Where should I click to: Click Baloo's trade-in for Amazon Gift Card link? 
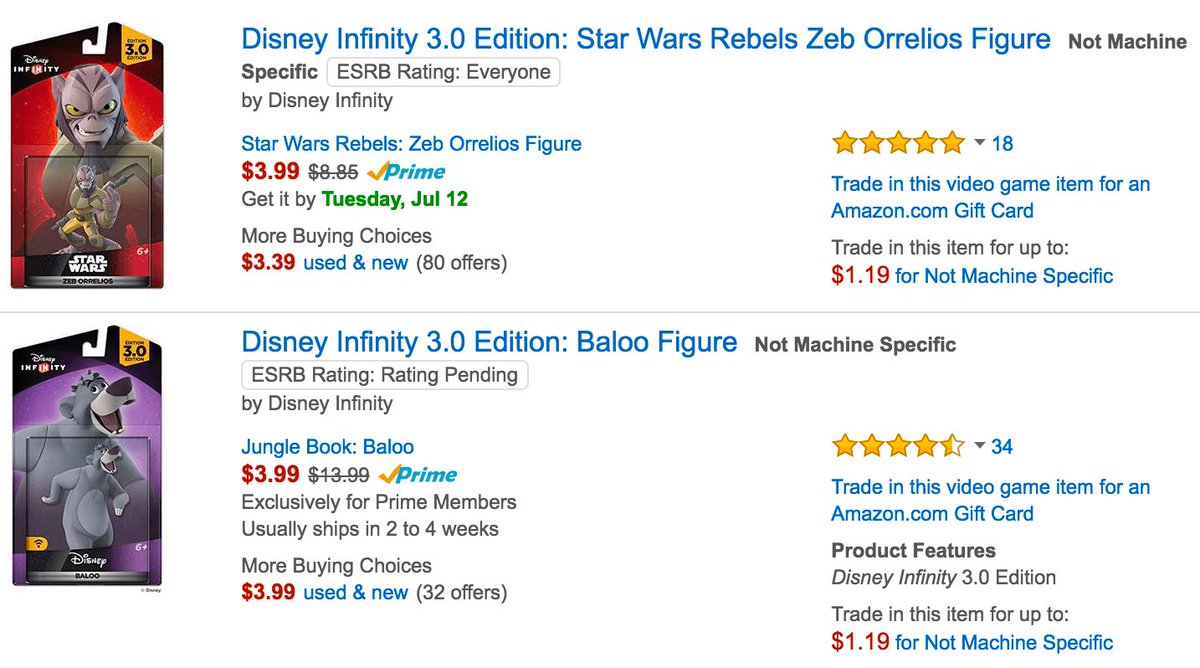point(990,500)
